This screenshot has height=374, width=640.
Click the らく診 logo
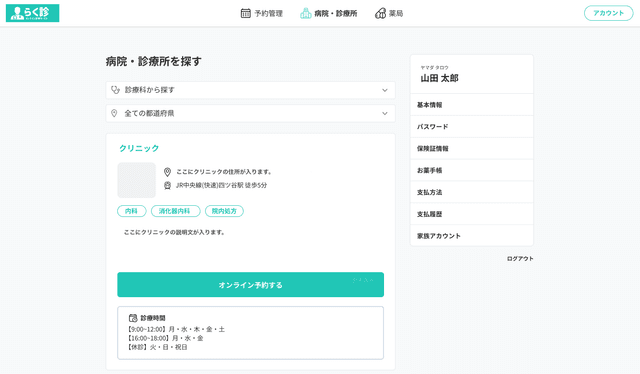(x=32, y=13)
